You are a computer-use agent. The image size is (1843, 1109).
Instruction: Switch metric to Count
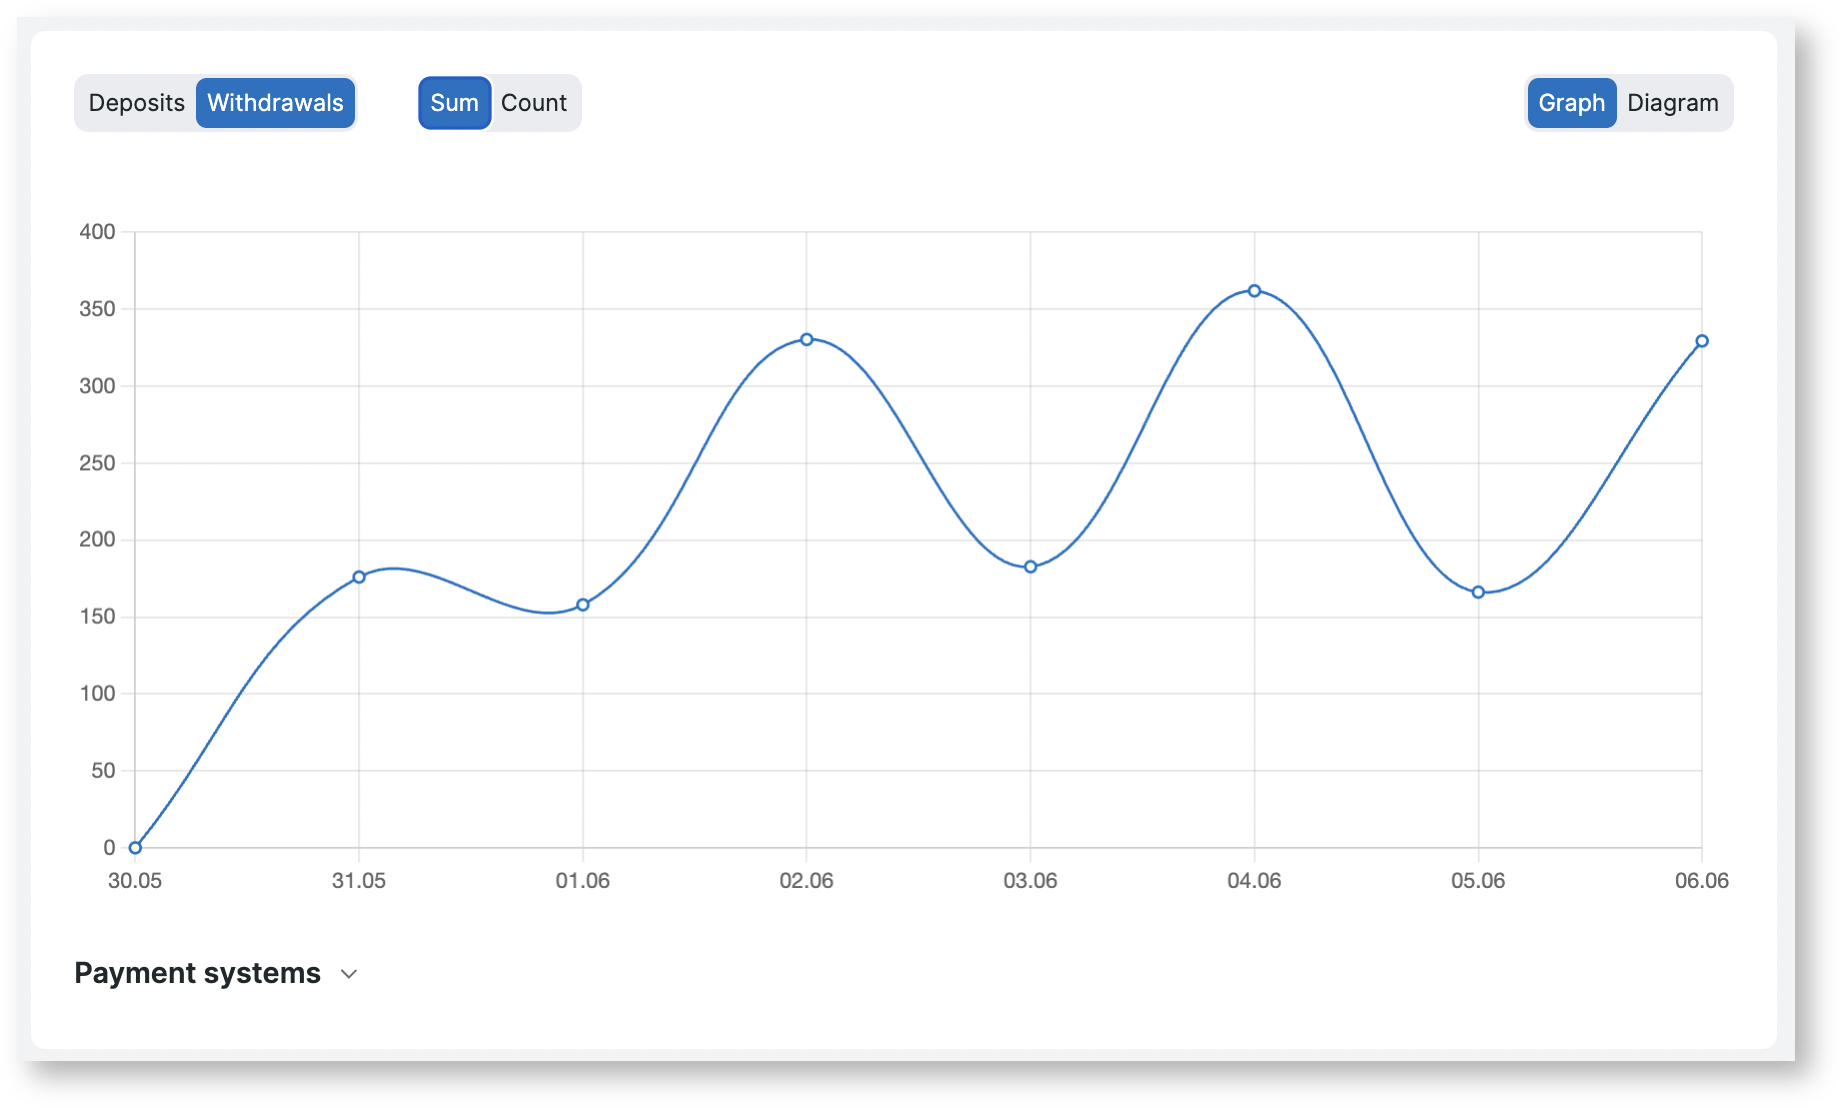point(534,103)
